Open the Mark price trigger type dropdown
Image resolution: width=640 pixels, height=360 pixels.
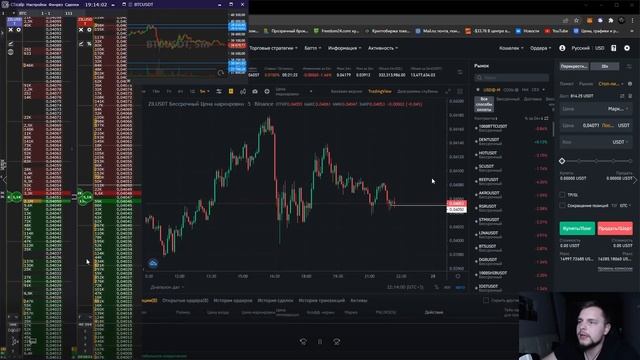(618, 109)
